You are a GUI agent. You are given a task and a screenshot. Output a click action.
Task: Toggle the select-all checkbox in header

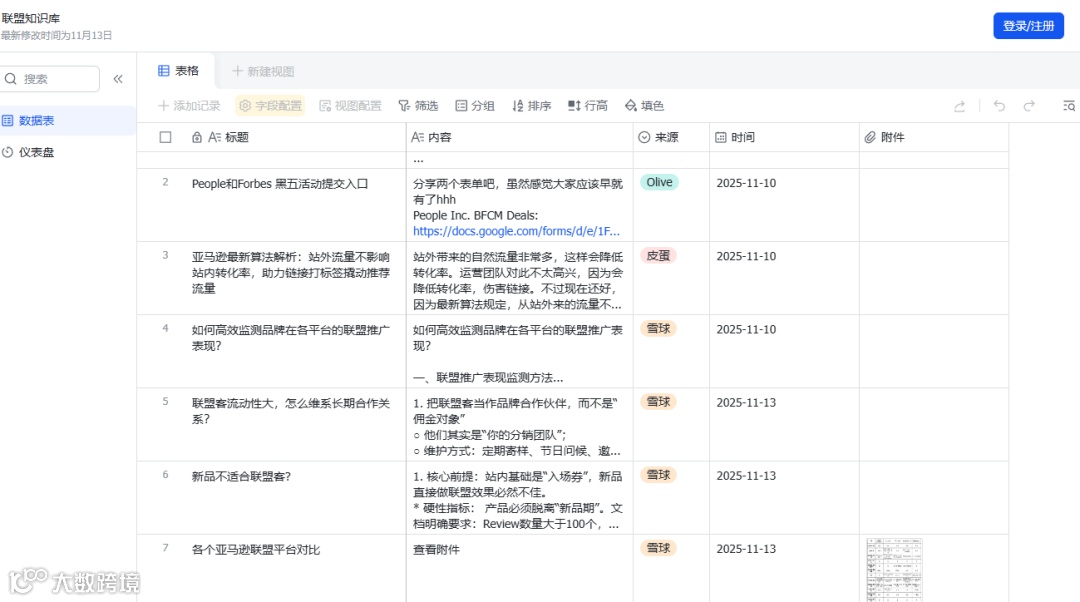[166, 137]
